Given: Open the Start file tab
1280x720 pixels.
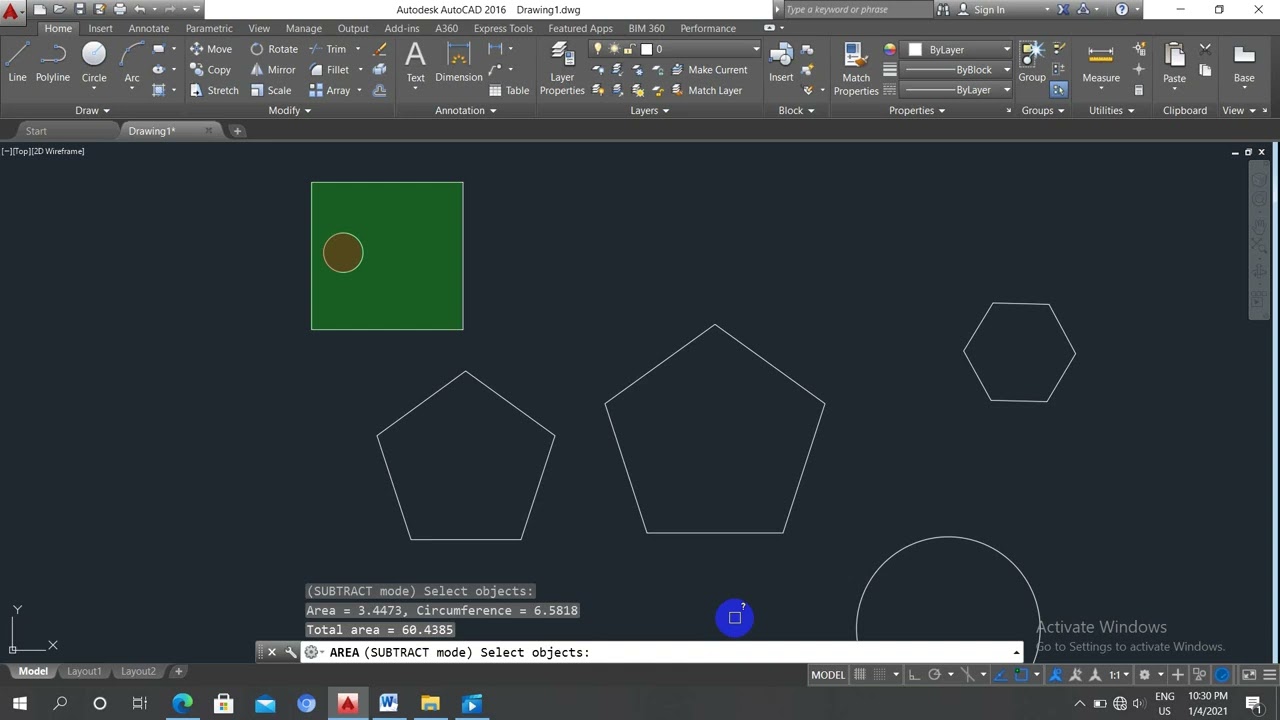Looking at the screenshot, I should coord(36,131).
